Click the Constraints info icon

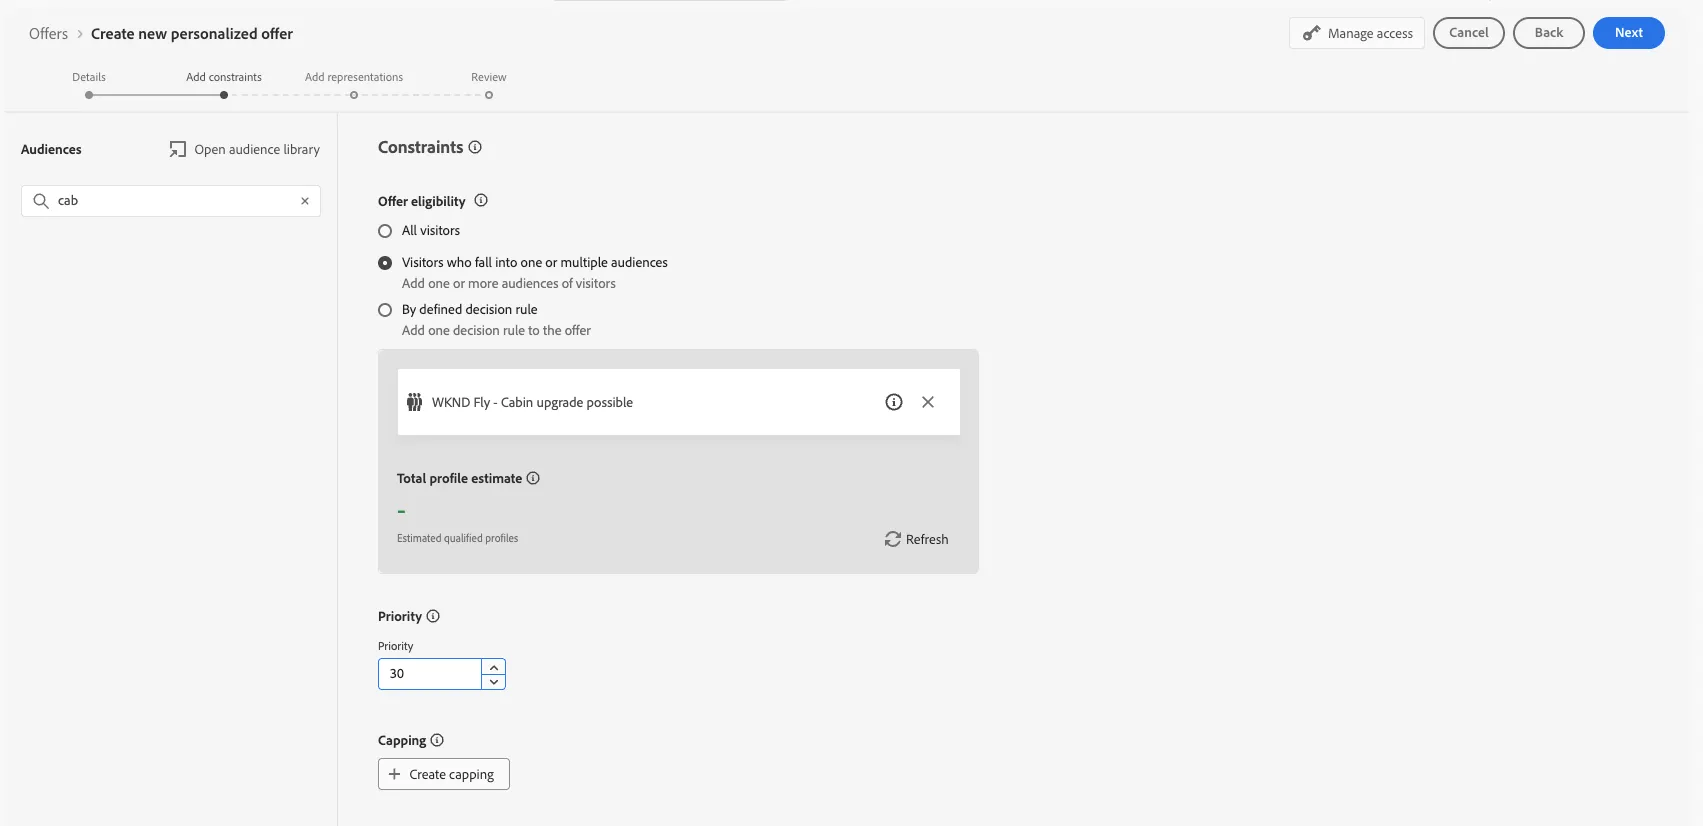(x=475, y=147)
